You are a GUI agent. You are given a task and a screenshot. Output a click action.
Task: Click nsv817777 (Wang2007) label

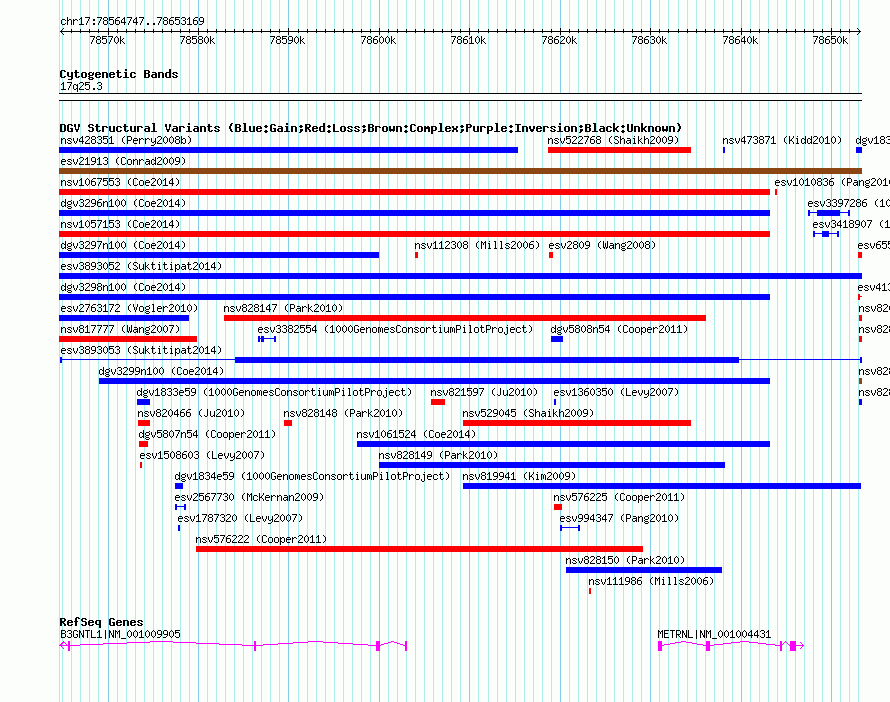pos(120,329)
